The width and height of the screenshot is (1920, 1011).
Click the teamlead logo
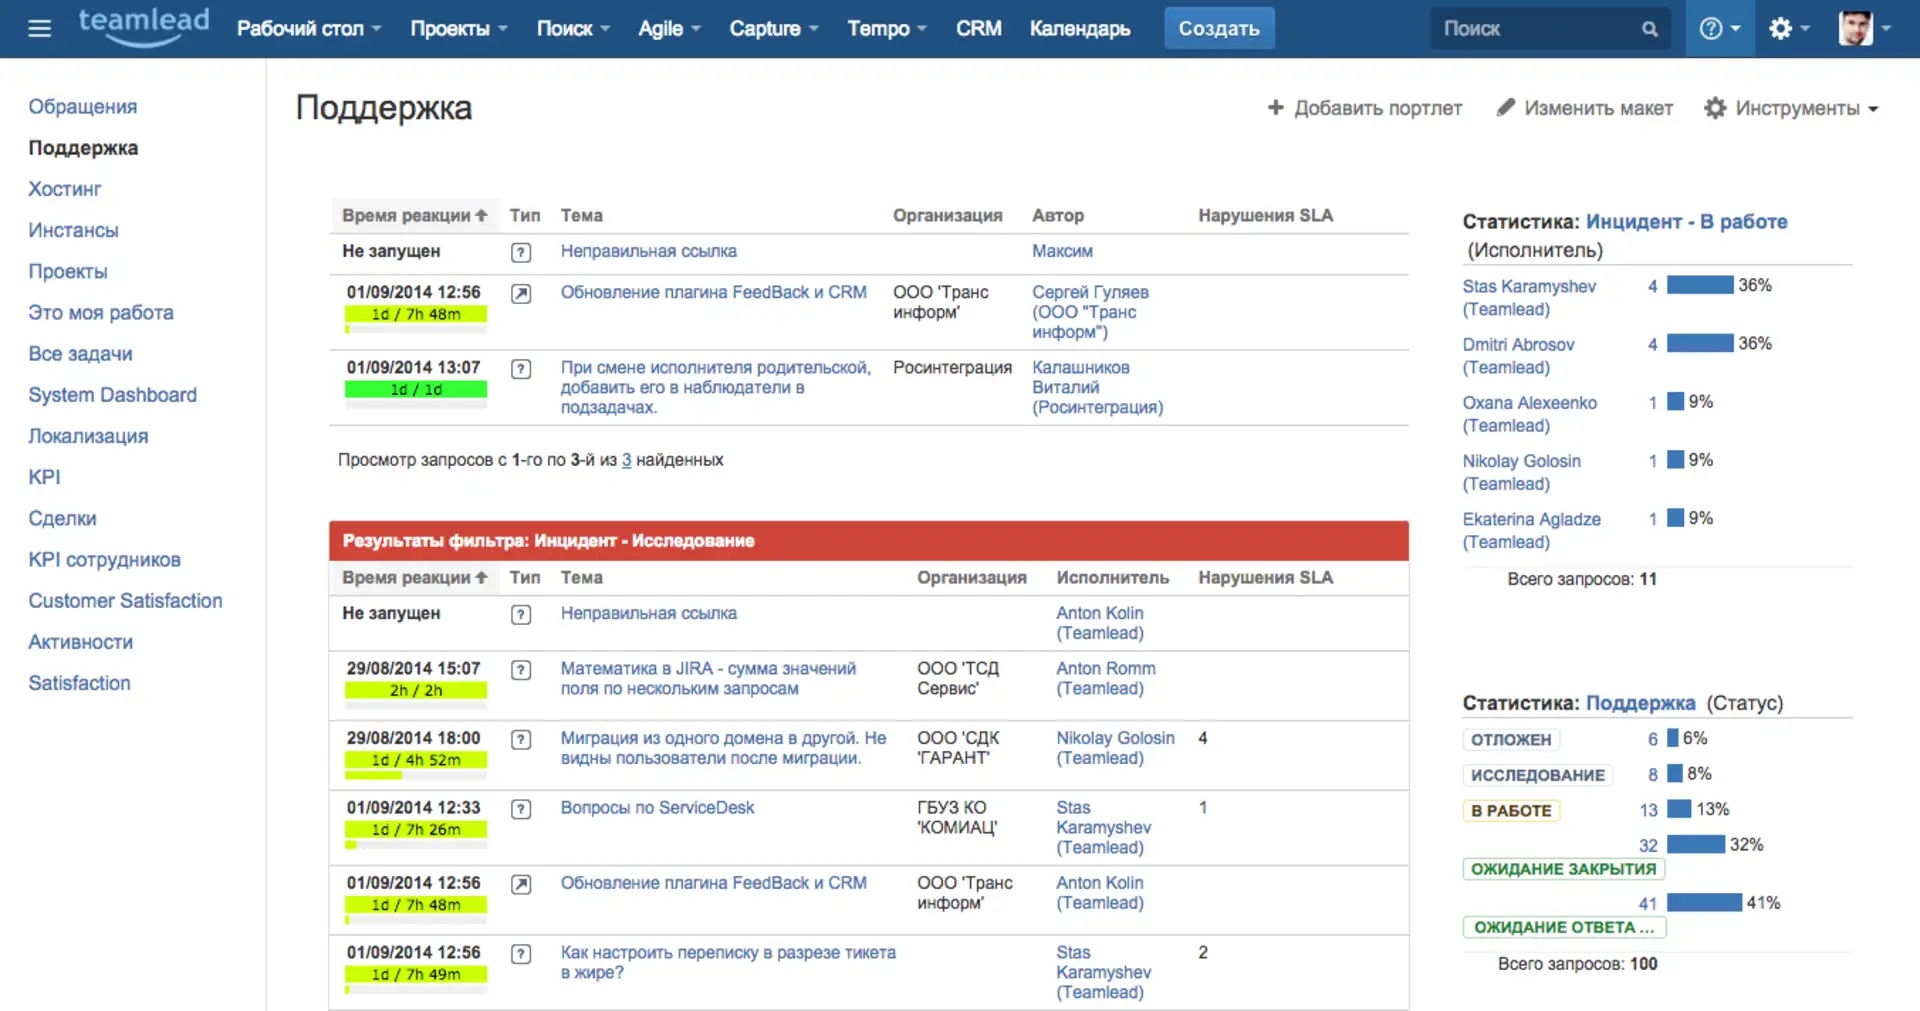point(143,25)
